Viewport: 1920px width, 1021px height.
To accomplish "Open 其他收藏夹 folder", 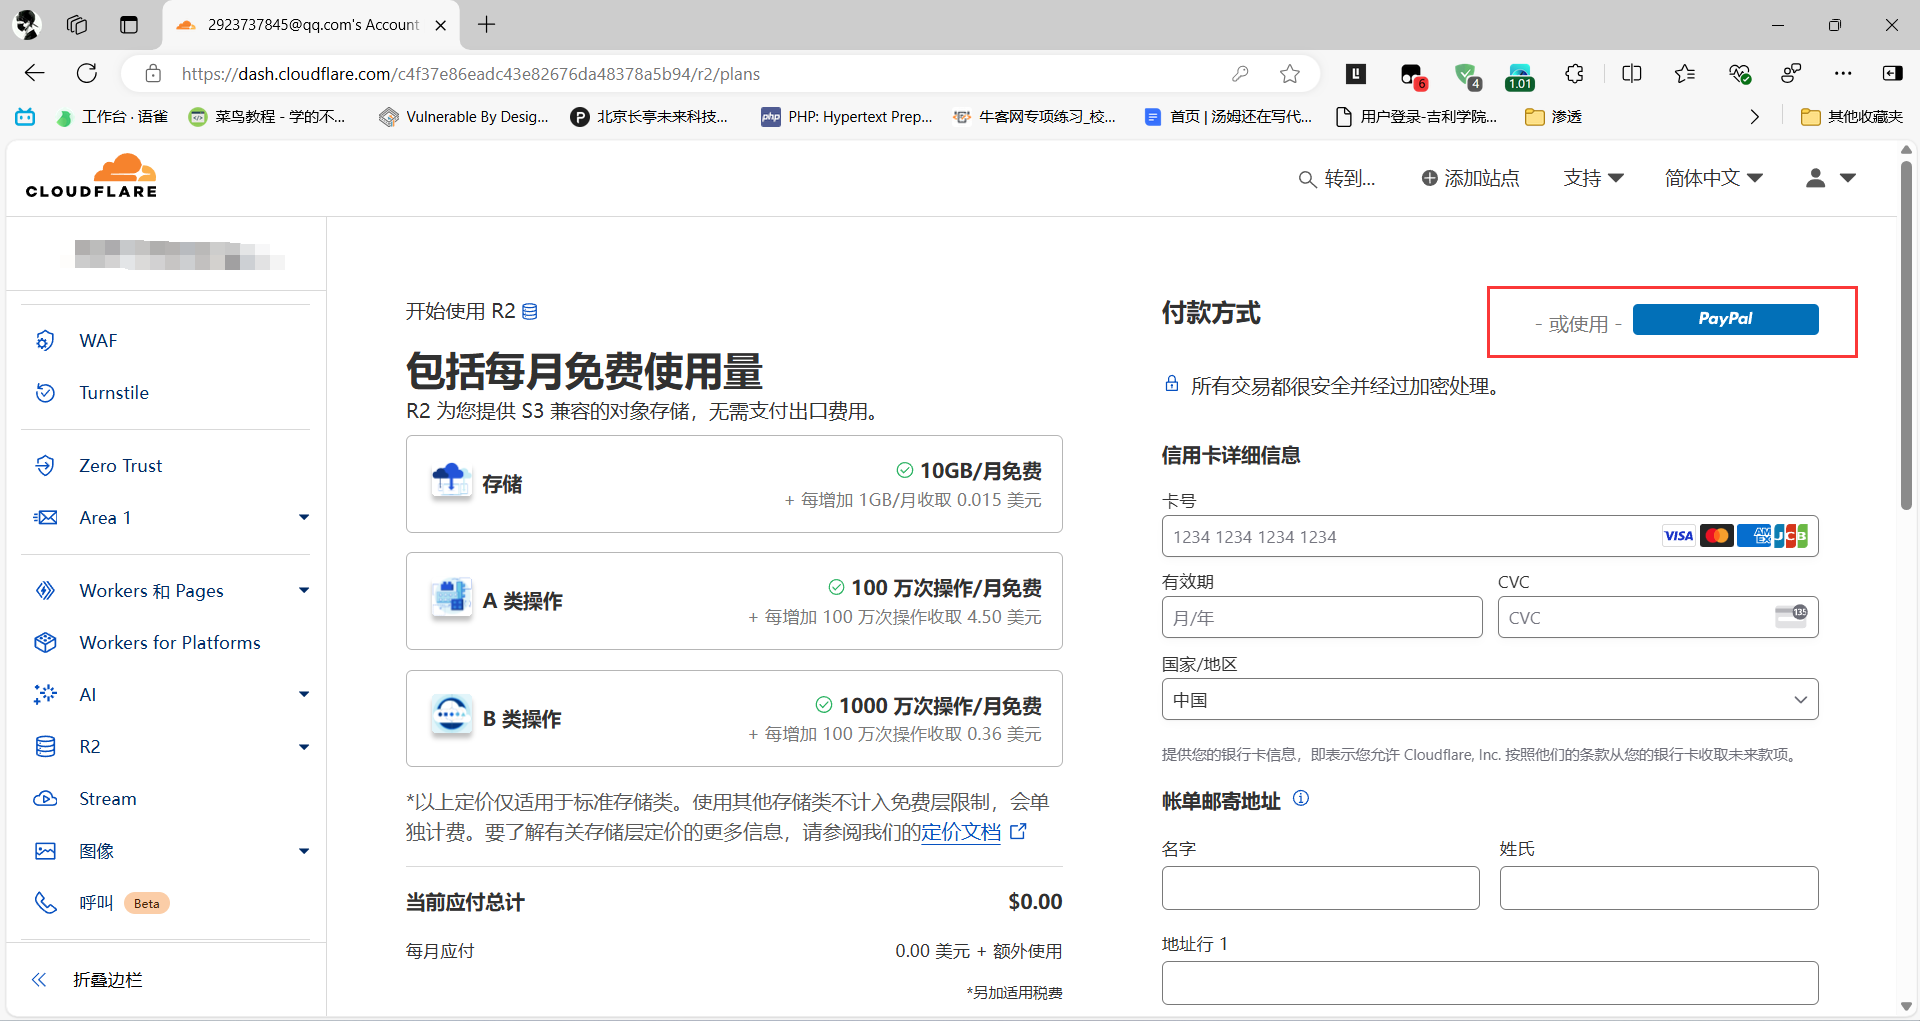I will (x=1852, y=117).
